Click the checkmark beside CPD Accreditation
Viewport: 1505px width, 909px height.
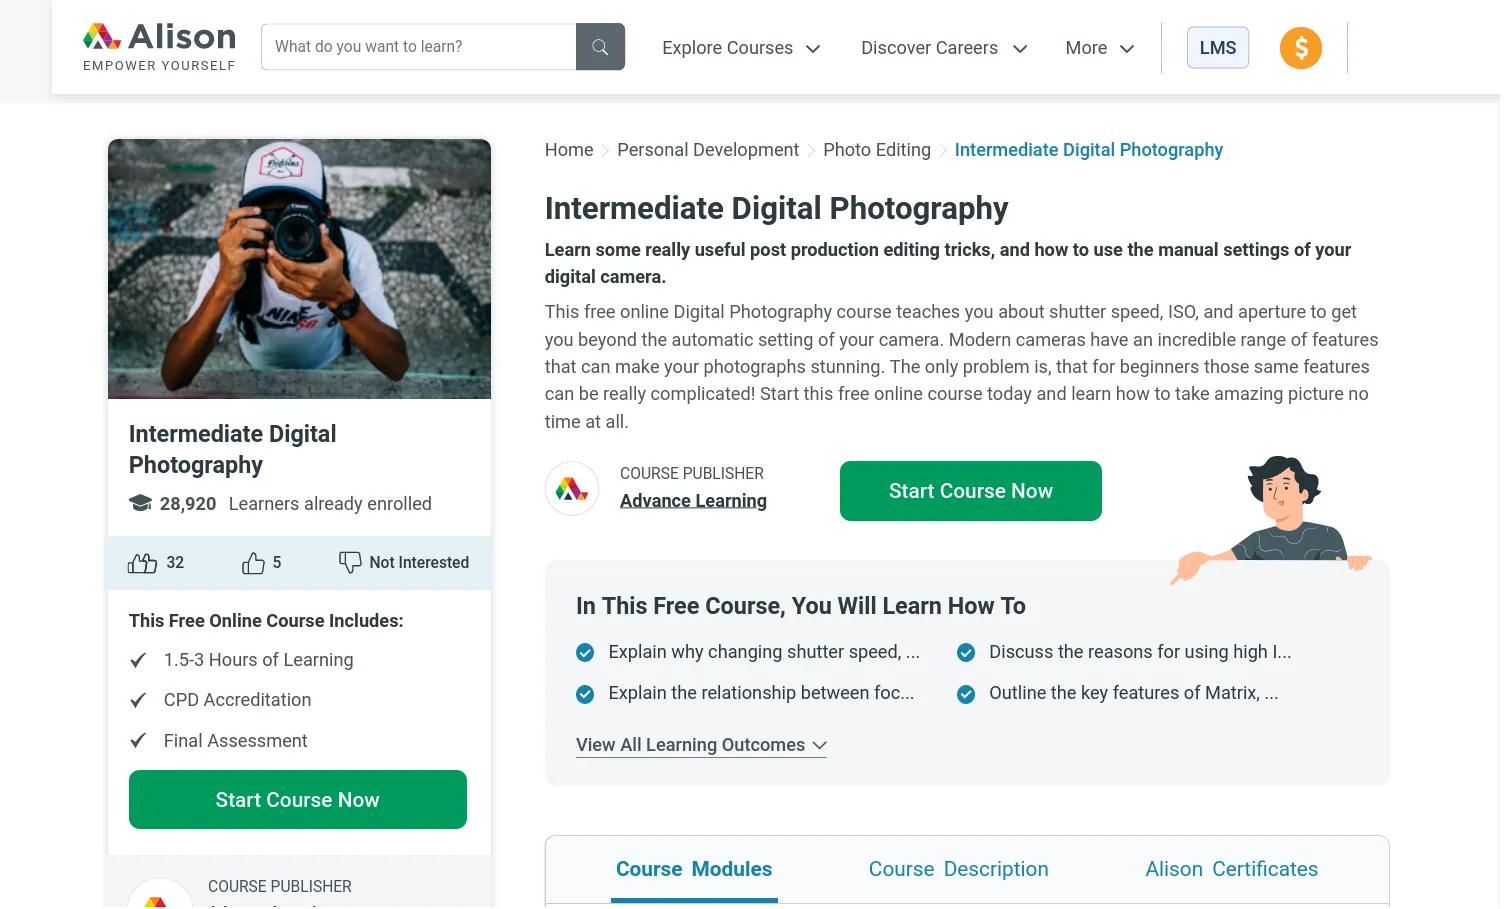coord(138,700)
